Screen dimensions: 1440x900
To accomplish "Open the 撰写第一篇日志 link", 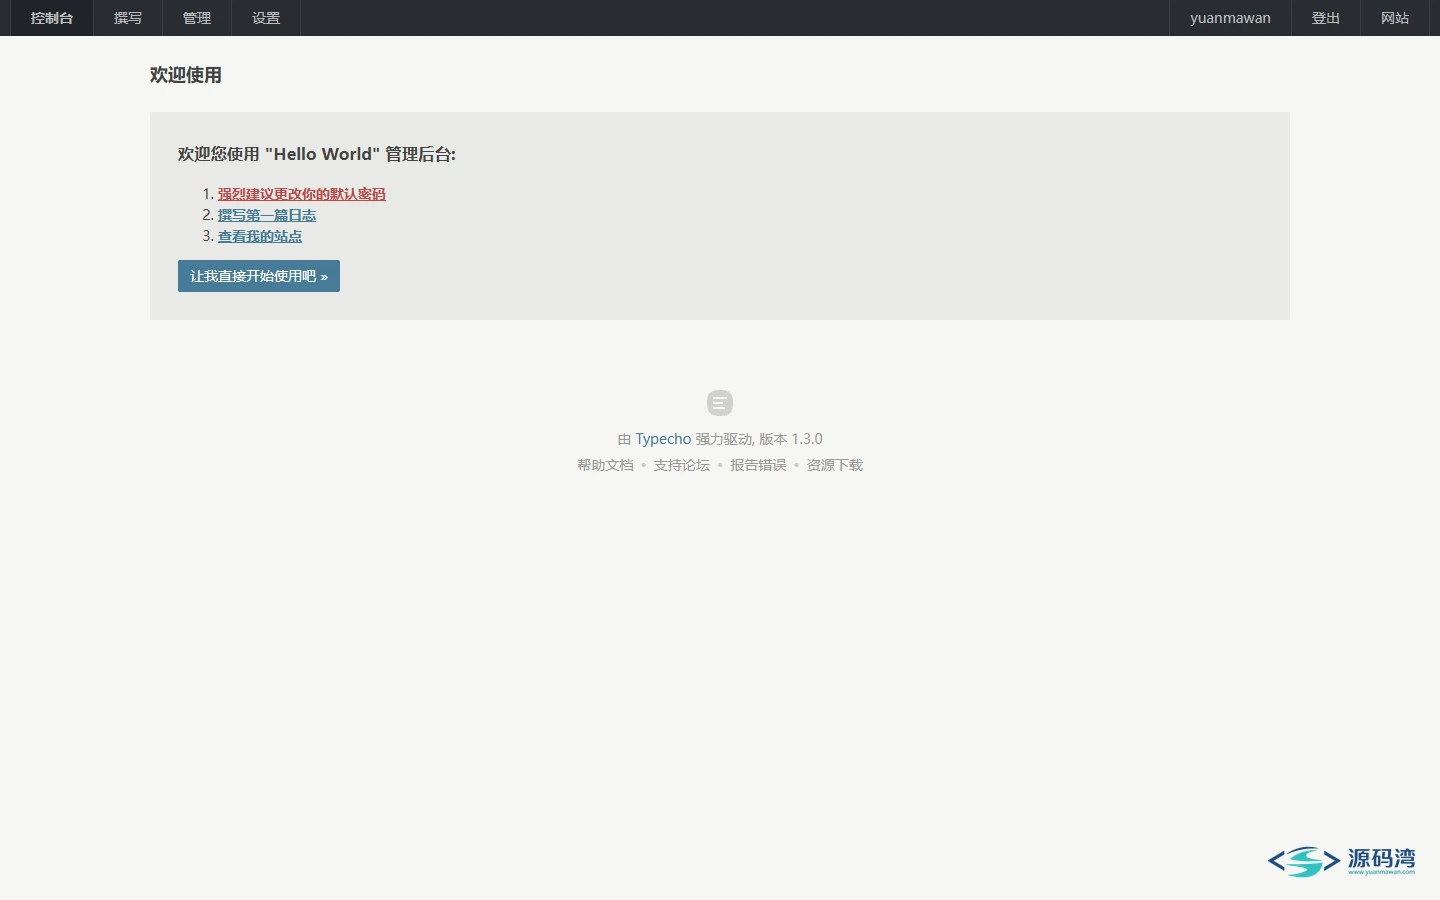I will pyautogui.click(x=267, y=215).
